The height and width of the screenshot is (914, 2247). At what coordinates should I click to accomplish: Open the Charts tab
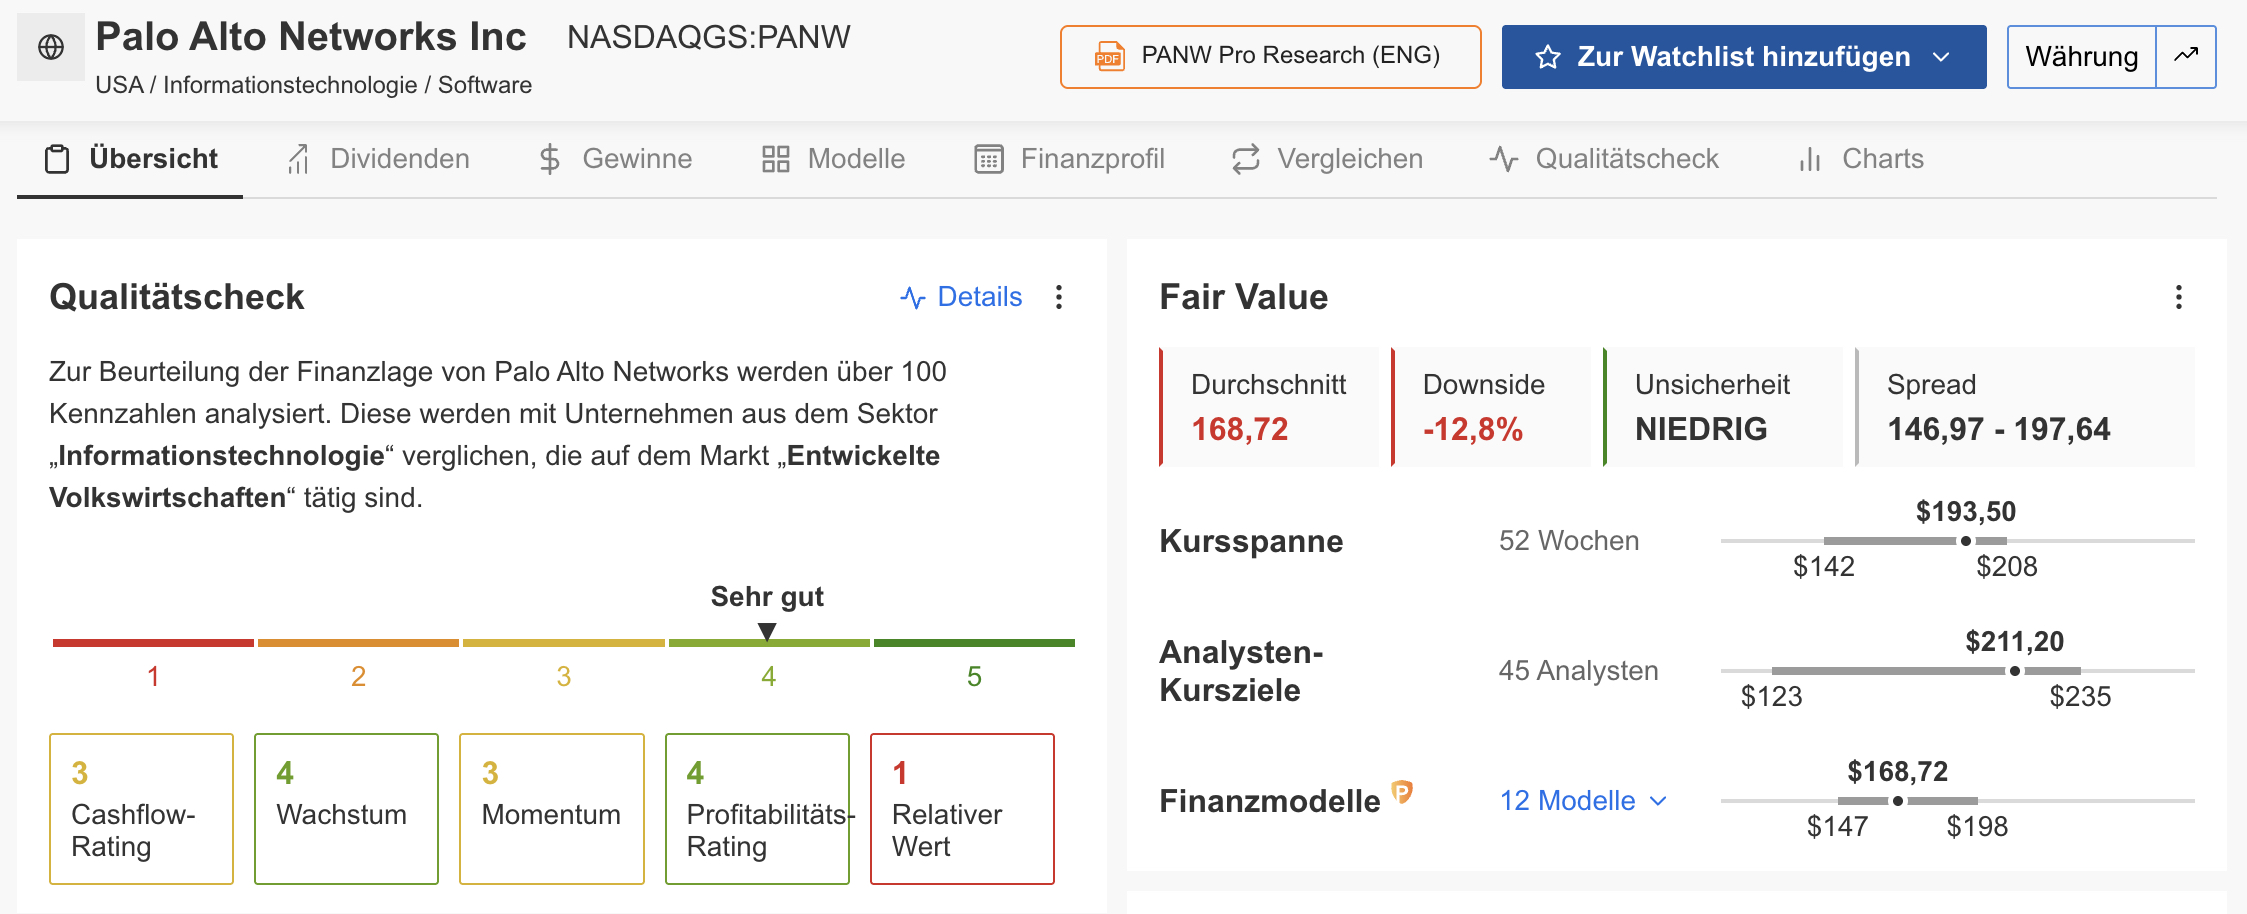(x=1860, y=159)
